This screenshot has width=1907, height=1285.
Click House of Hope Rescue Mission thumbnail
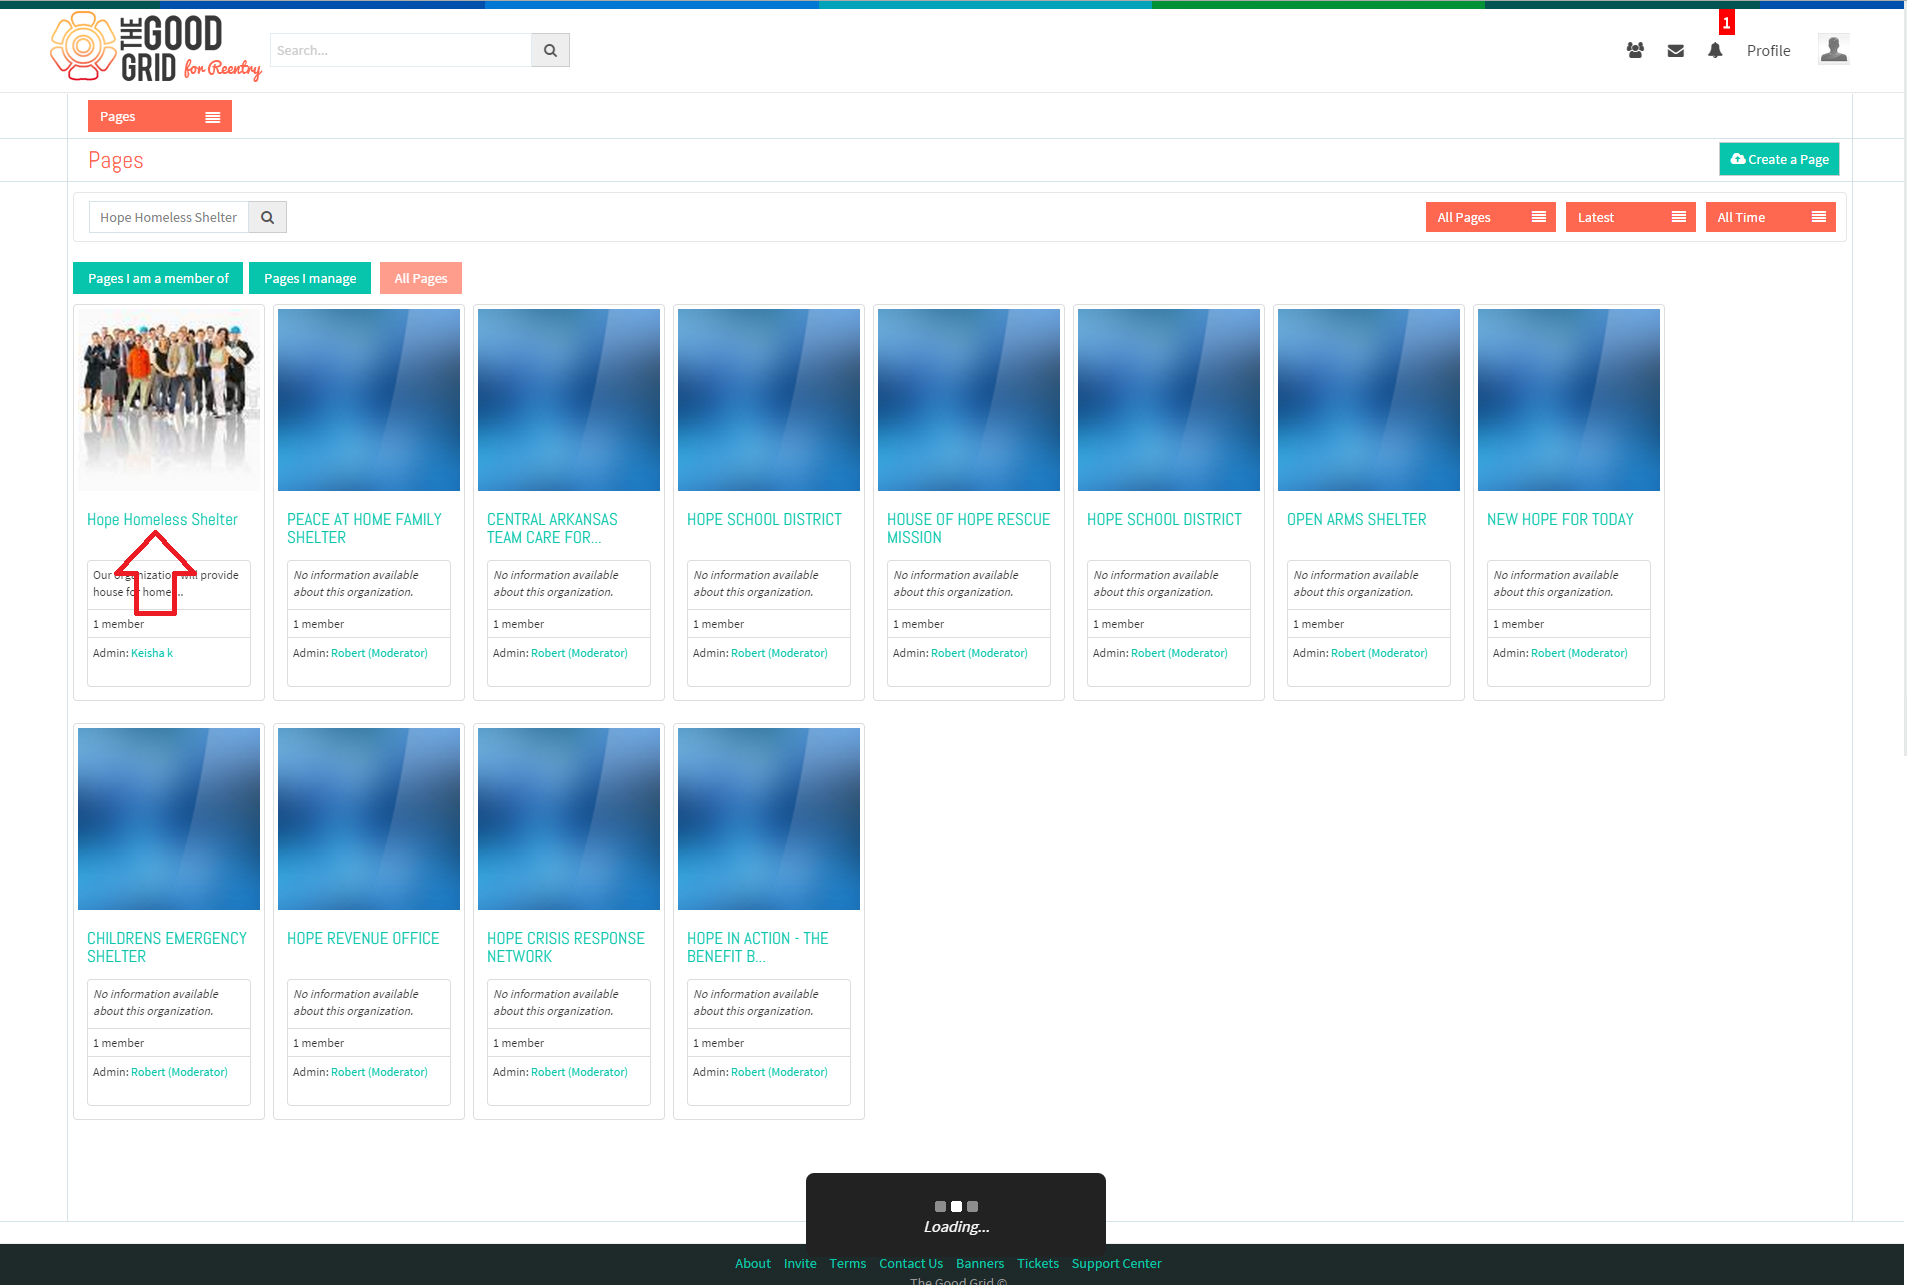click(969, 400)
